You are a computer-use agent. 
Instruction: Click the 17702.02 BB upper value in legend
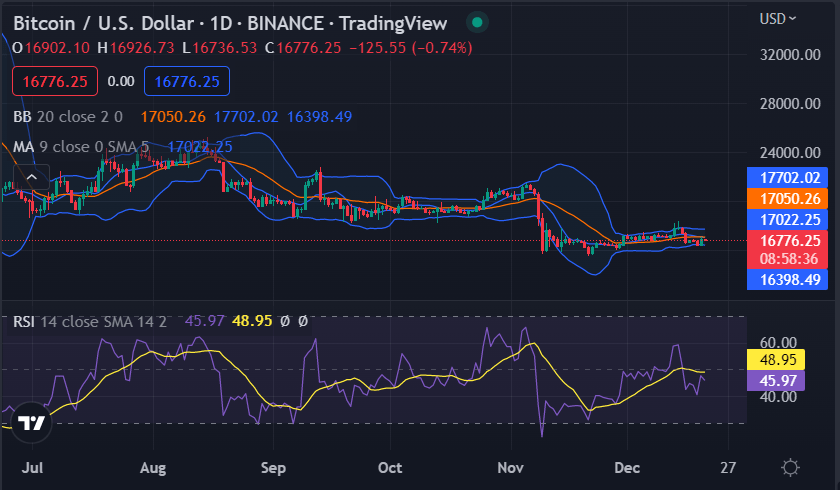246,117
